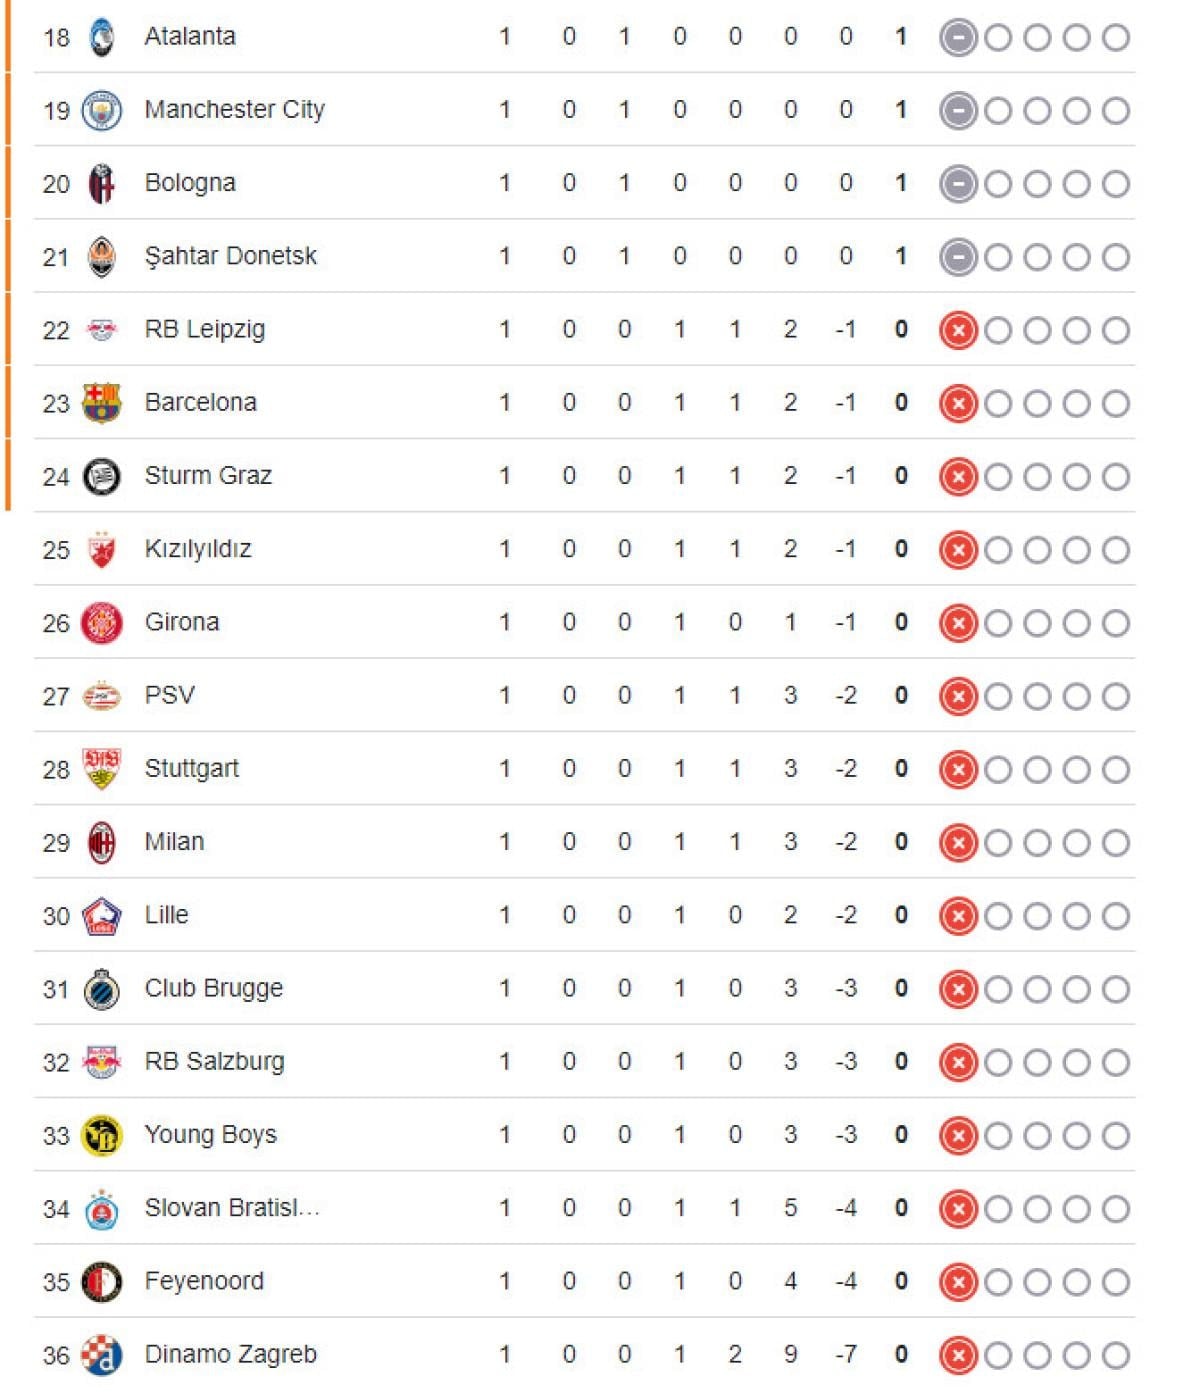Click the Girona club crest

[101, 623]
